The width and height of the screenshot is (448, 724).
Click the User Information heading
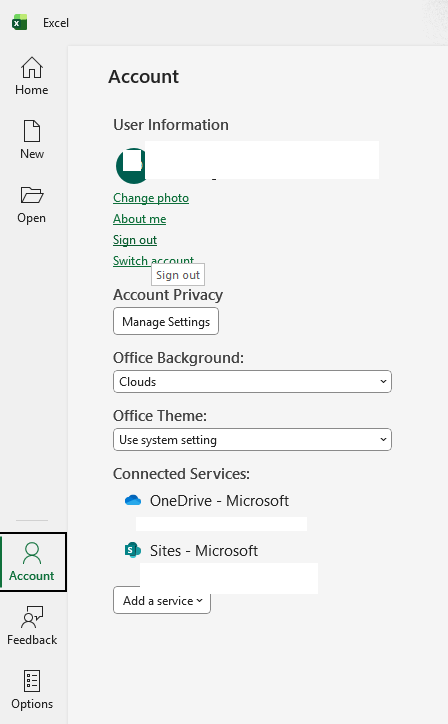(171, 125)
